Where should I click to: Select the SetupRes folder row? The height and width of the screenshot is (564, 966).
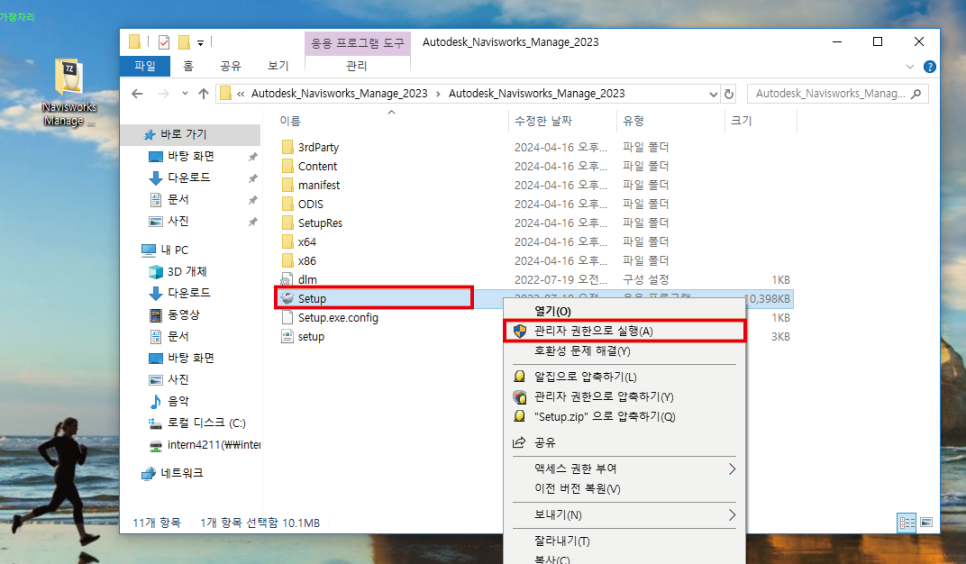534,223
